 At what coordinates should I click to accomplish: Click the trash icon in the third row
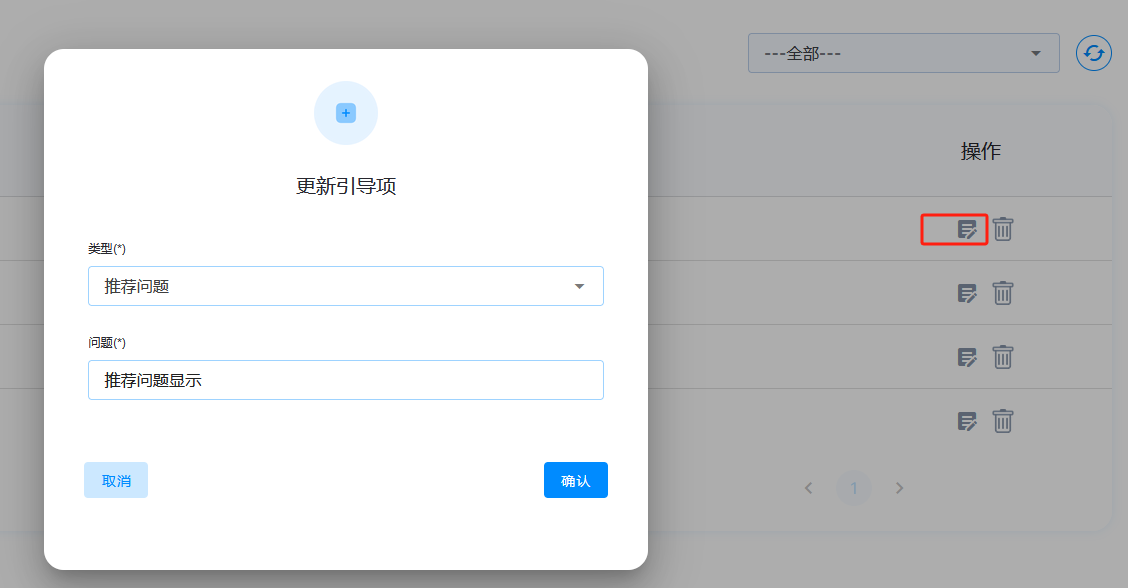(x=1003, y=357)
